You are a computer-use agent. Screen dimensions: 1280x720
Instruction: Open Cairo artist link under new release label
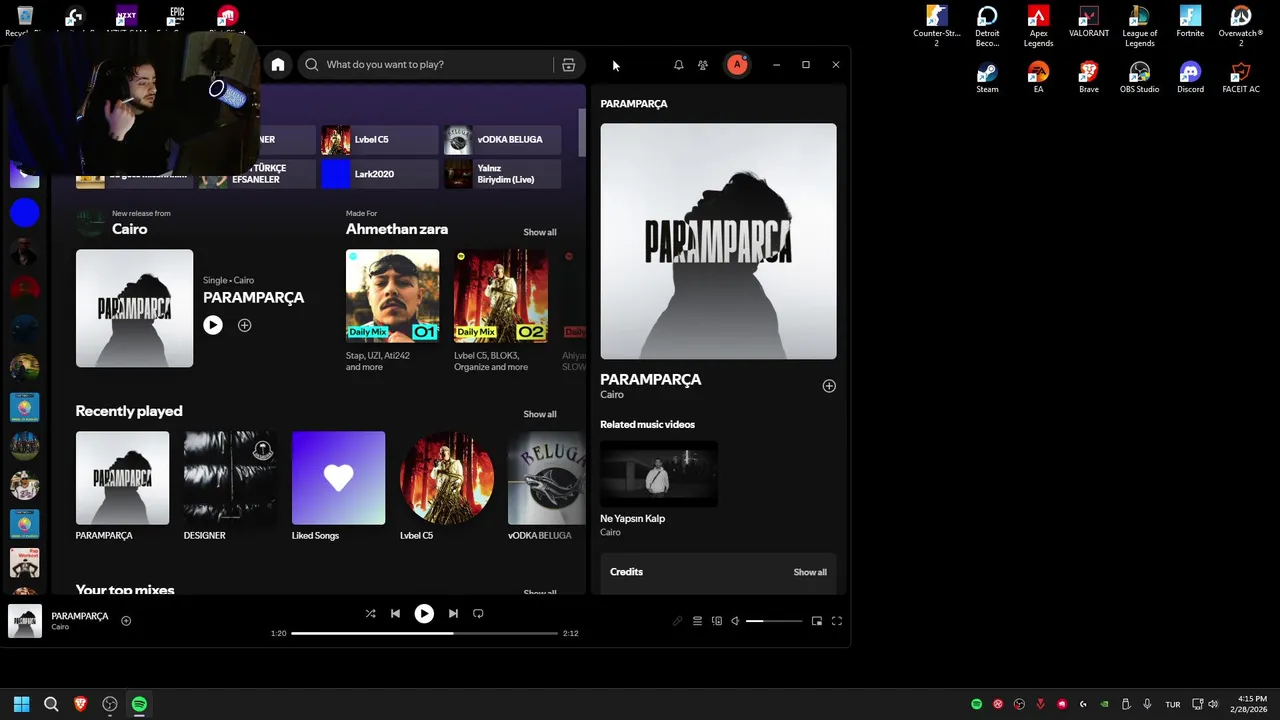(130, 229)
